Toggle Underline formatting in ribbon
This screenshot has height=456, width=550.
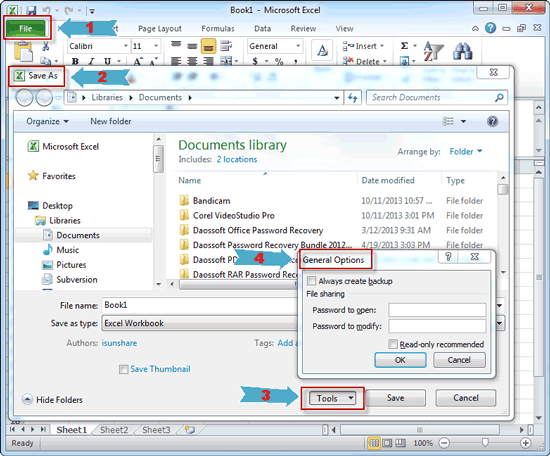[x=107, y=61]
